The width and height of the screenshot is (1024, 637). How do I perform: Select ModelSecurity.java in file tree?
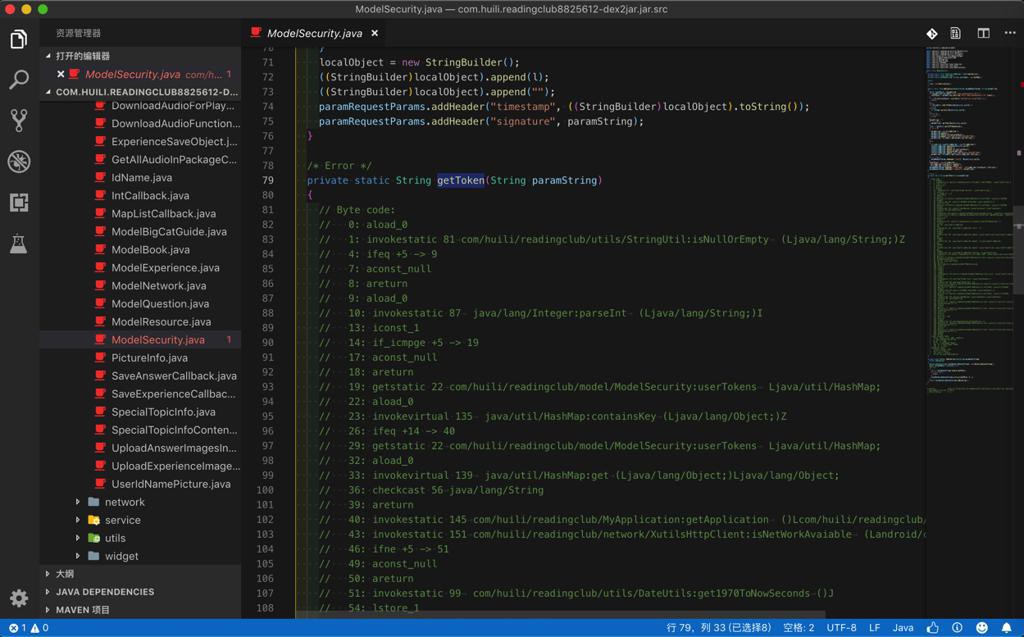point(140,340)
